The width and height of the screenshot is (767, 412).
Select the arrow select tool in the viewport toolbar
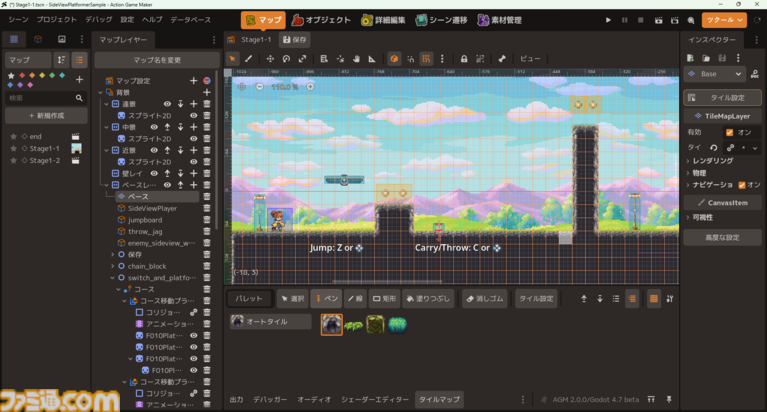(x=232, y=59)
